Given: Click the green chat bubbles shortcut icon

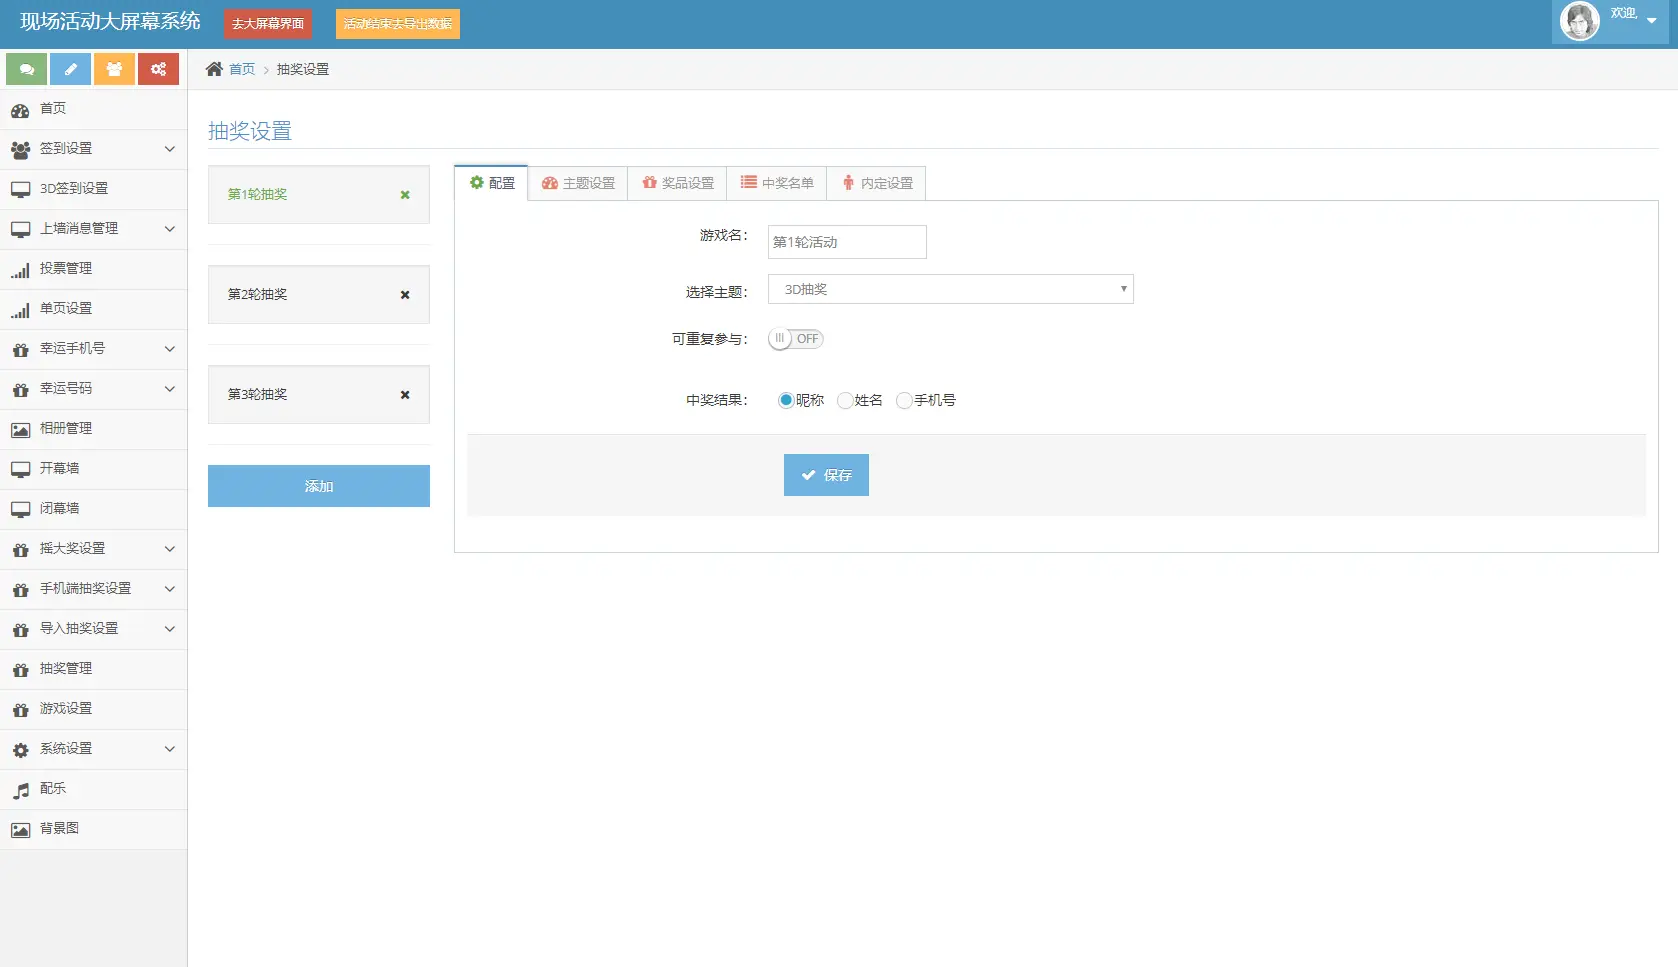Looking at the screenshot, I should click(26, 69).
